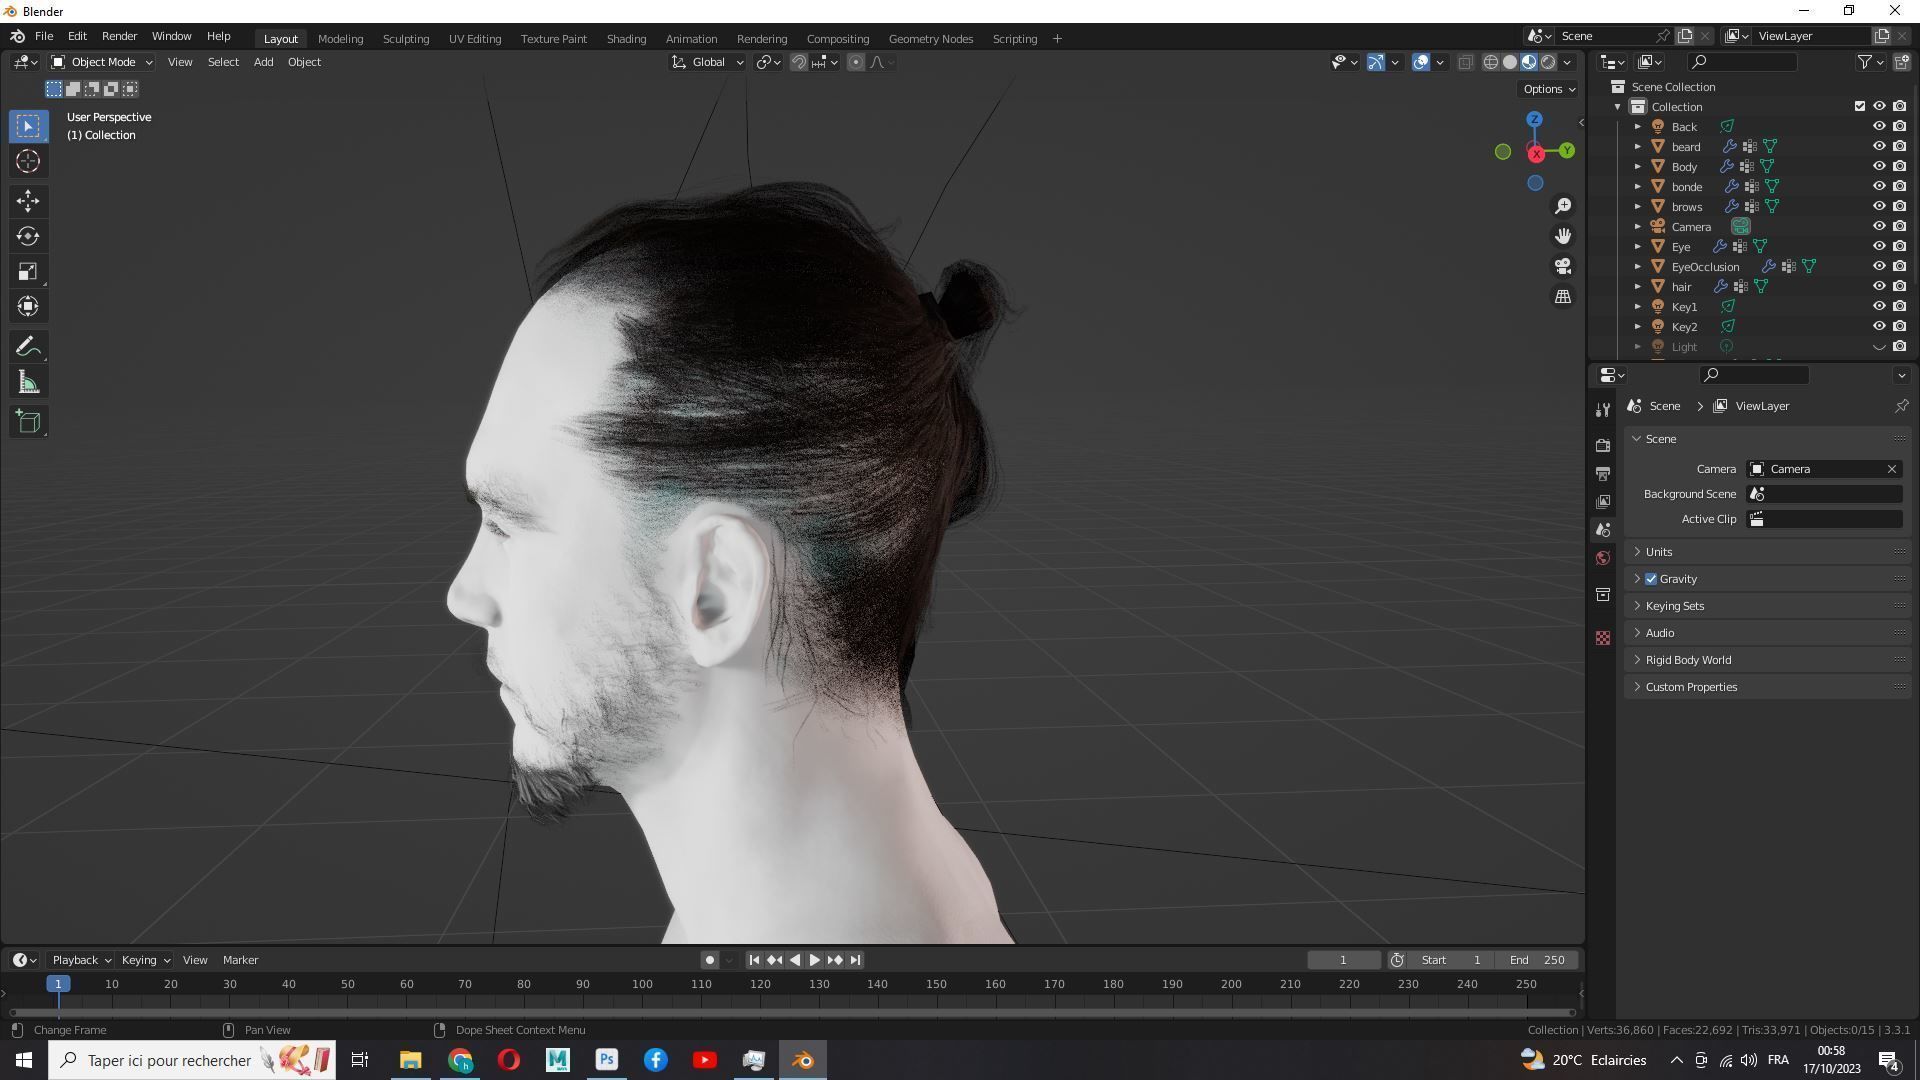Switch to solid viewport shading
The image size is (1920, 1080).
pyautogui.click(x=1510, y=62)
